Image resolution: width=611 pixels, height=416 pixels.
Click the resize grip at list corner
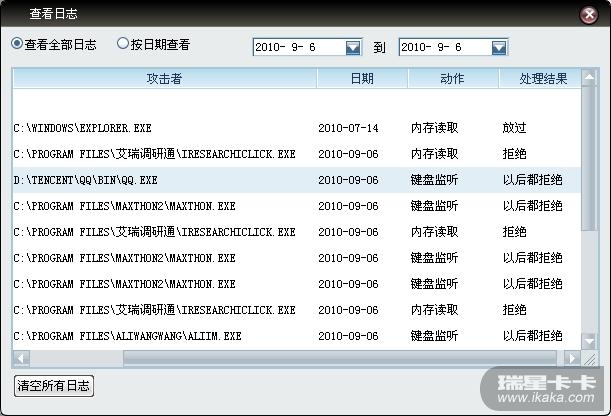pos(590,358)
